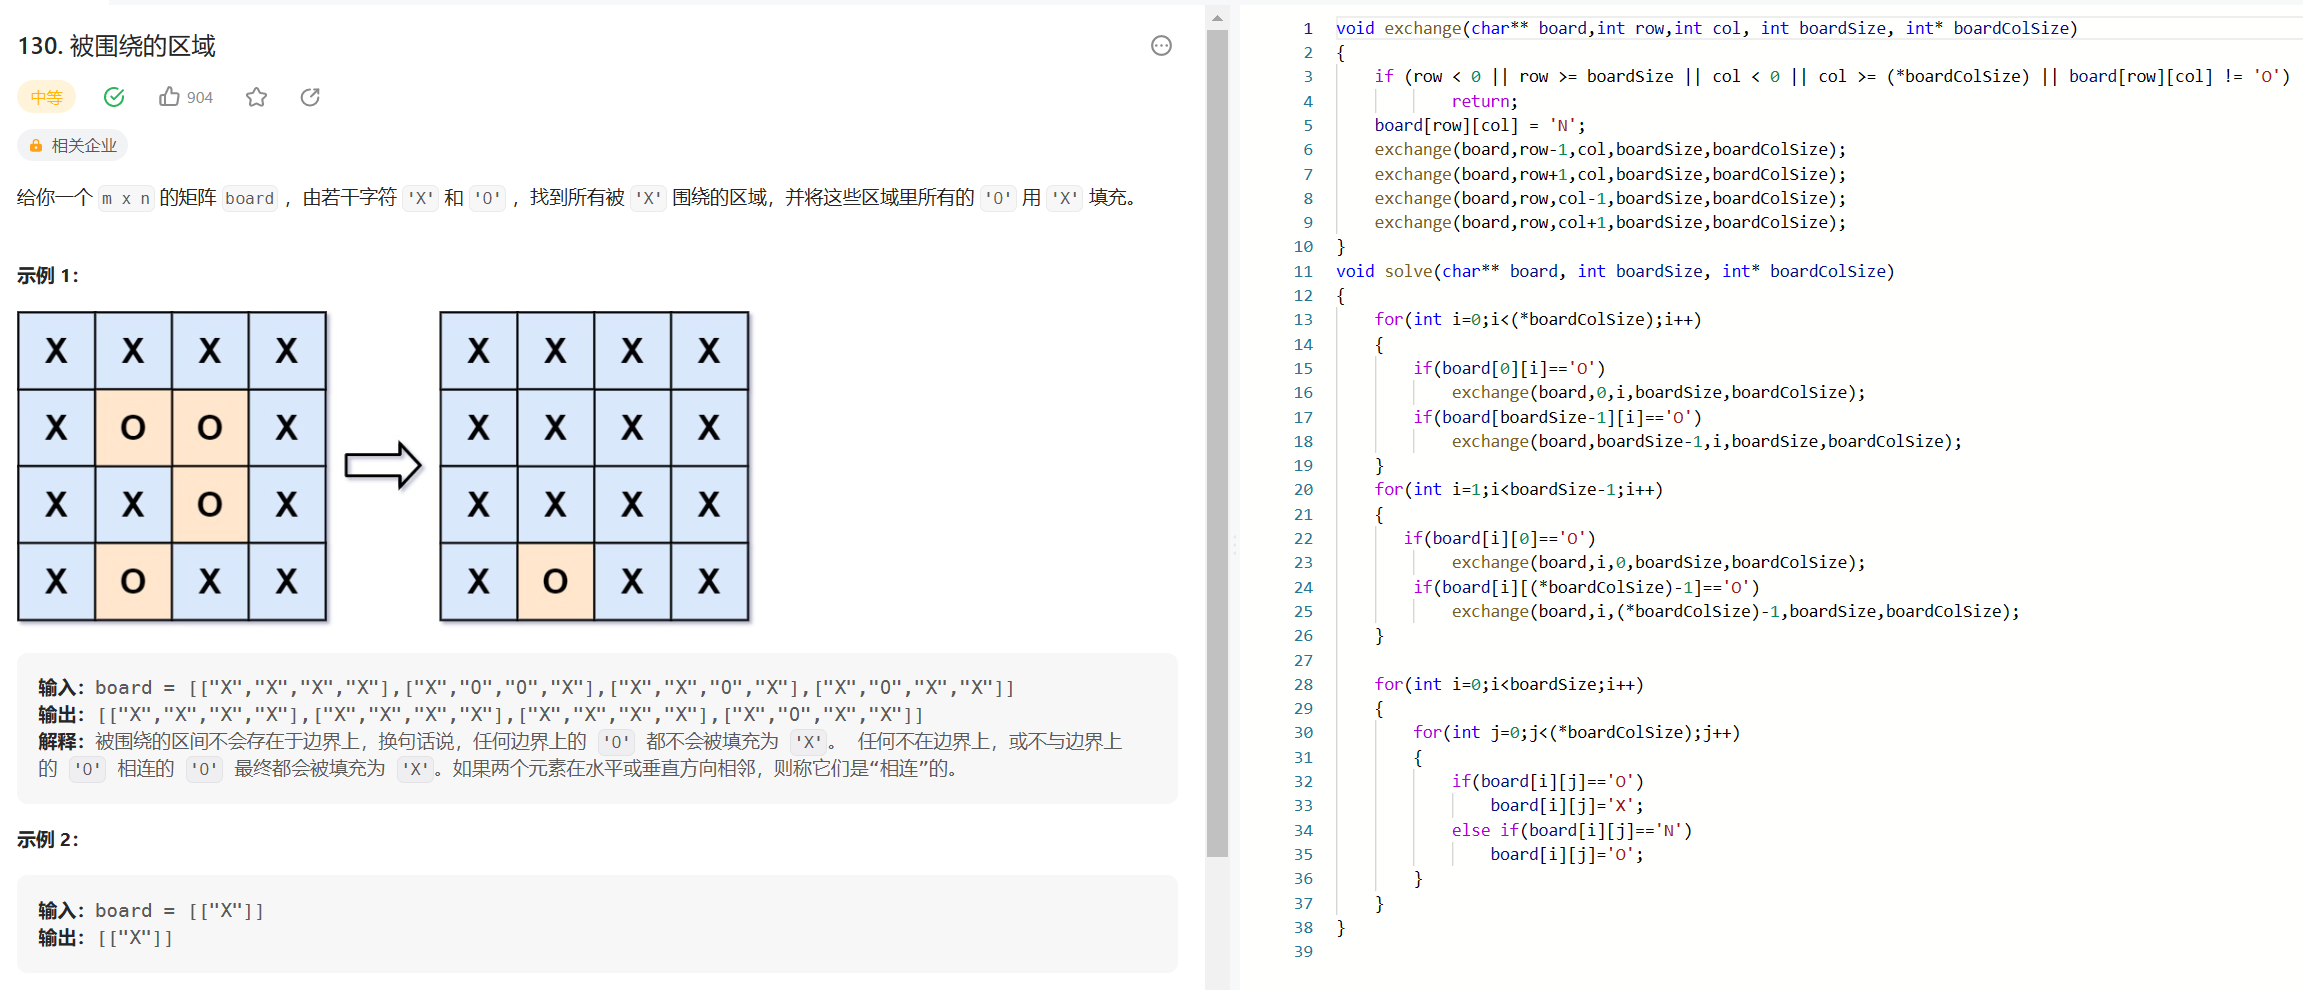Click board[i][j]='X'; on line 33

(x=1567, y=805)
